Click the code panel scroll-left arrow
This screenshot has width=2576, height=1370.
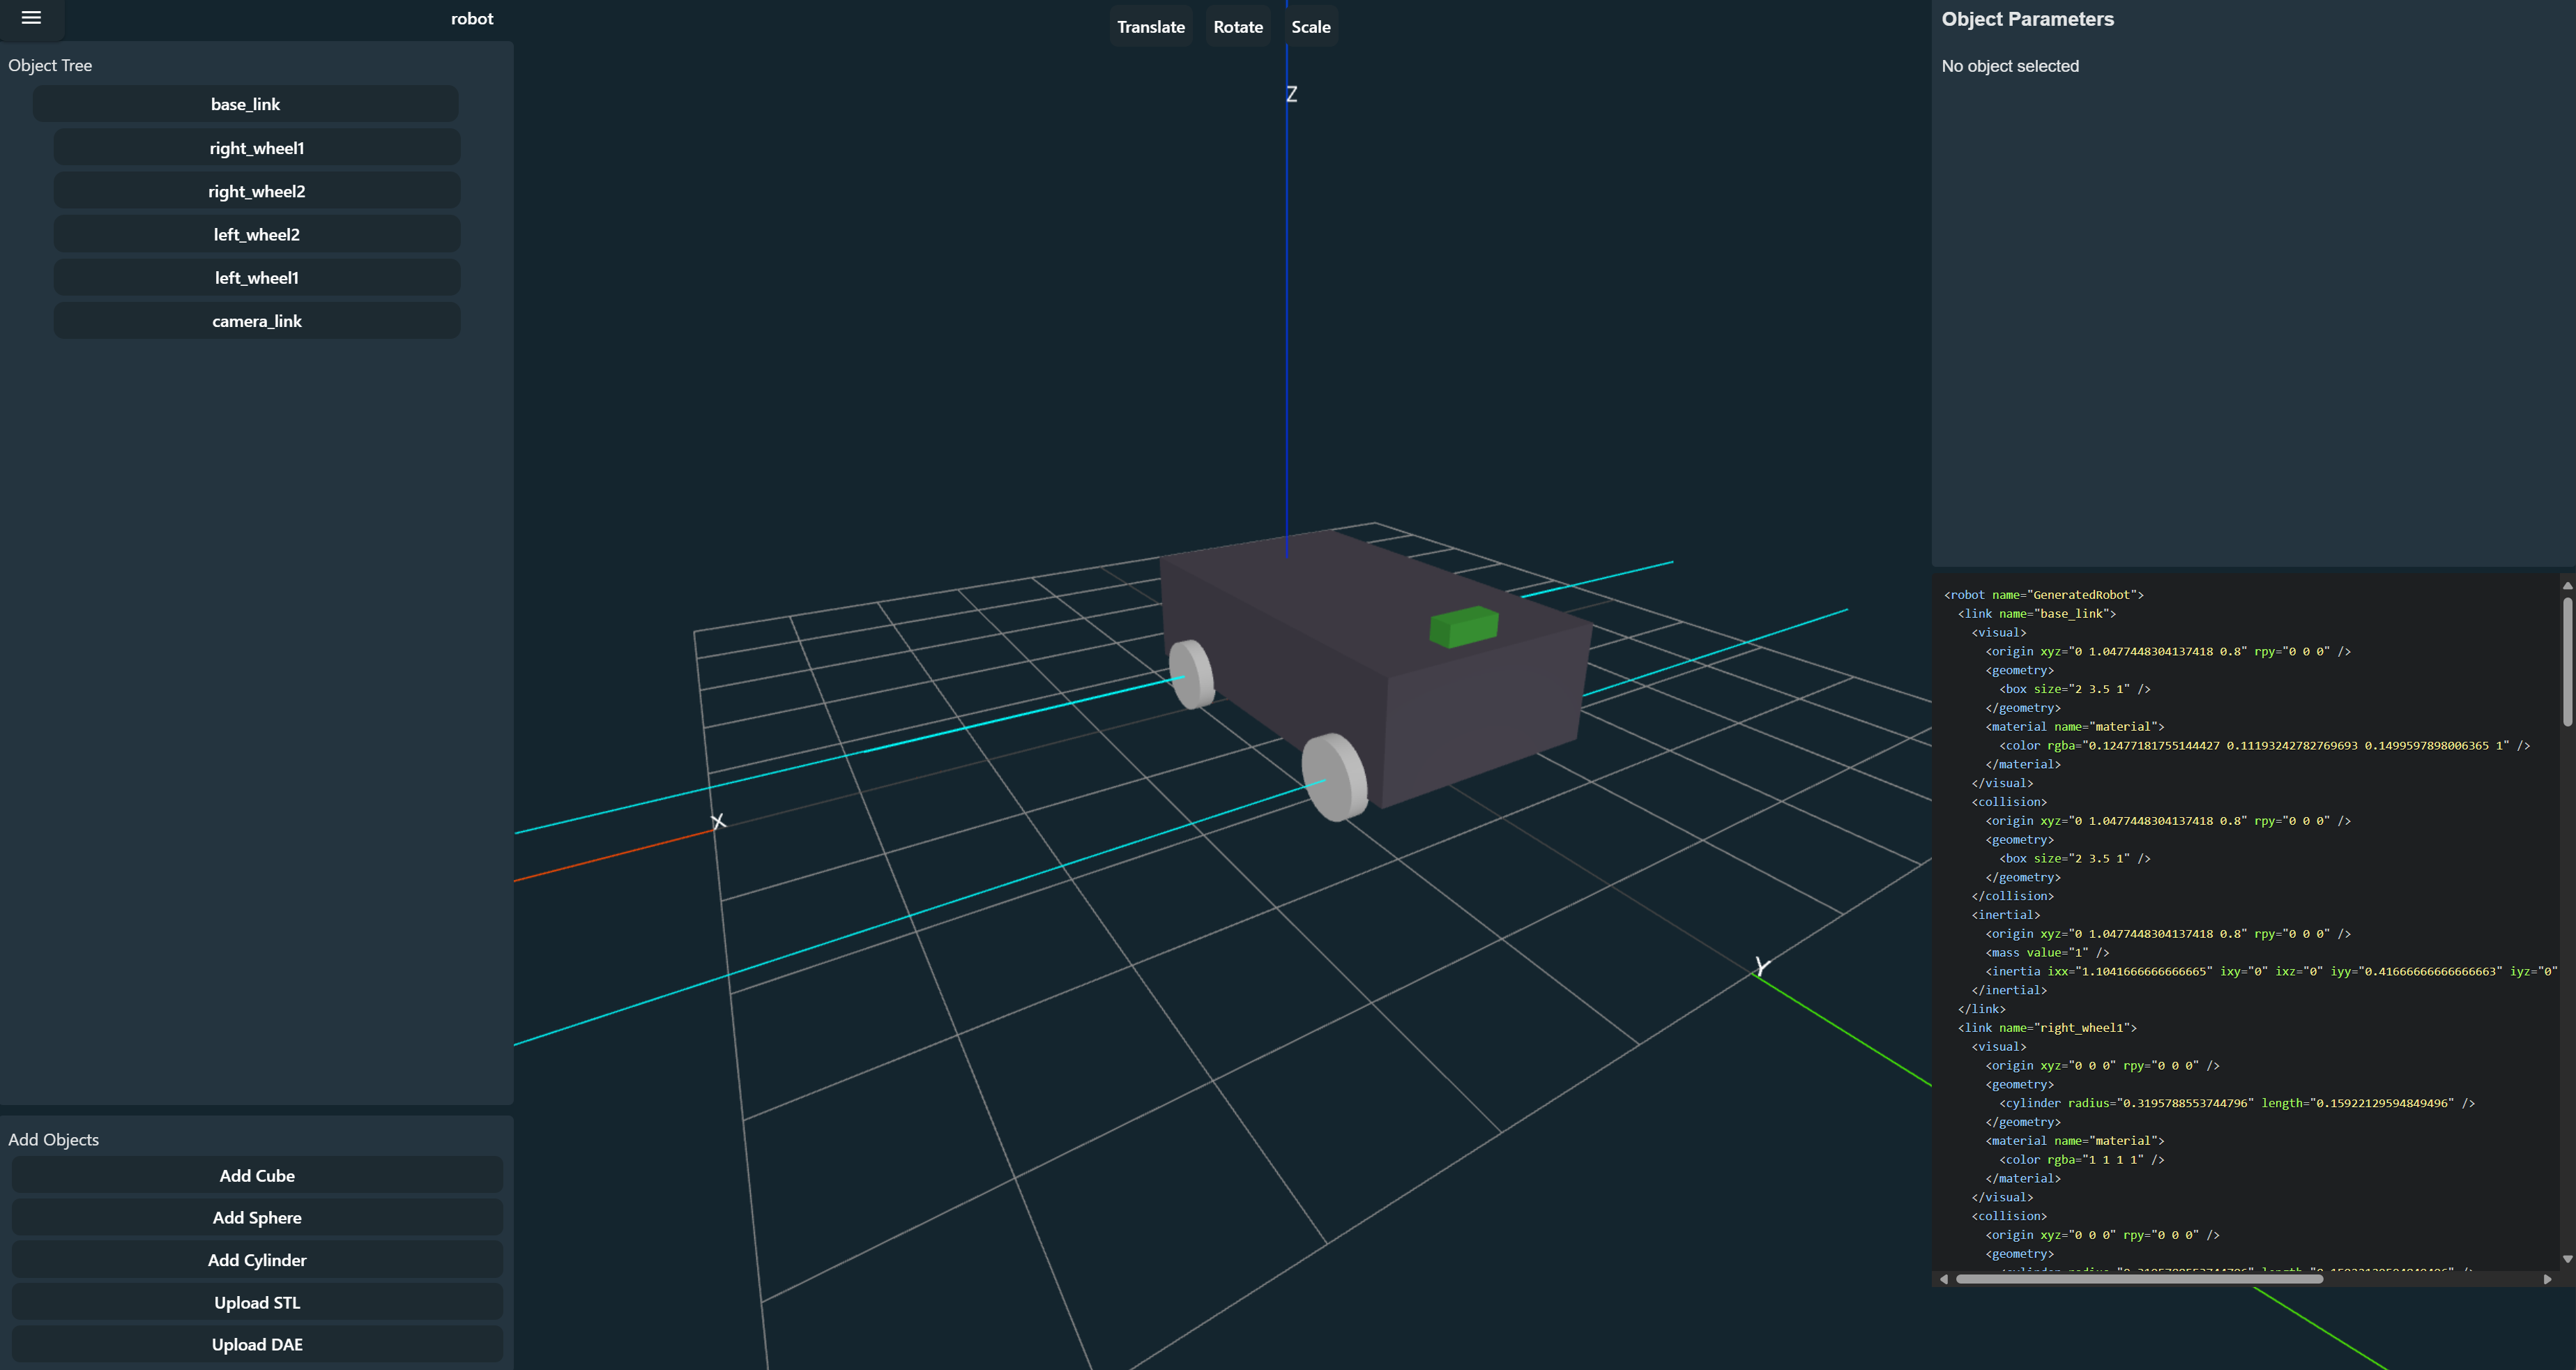(1943, 1279)
